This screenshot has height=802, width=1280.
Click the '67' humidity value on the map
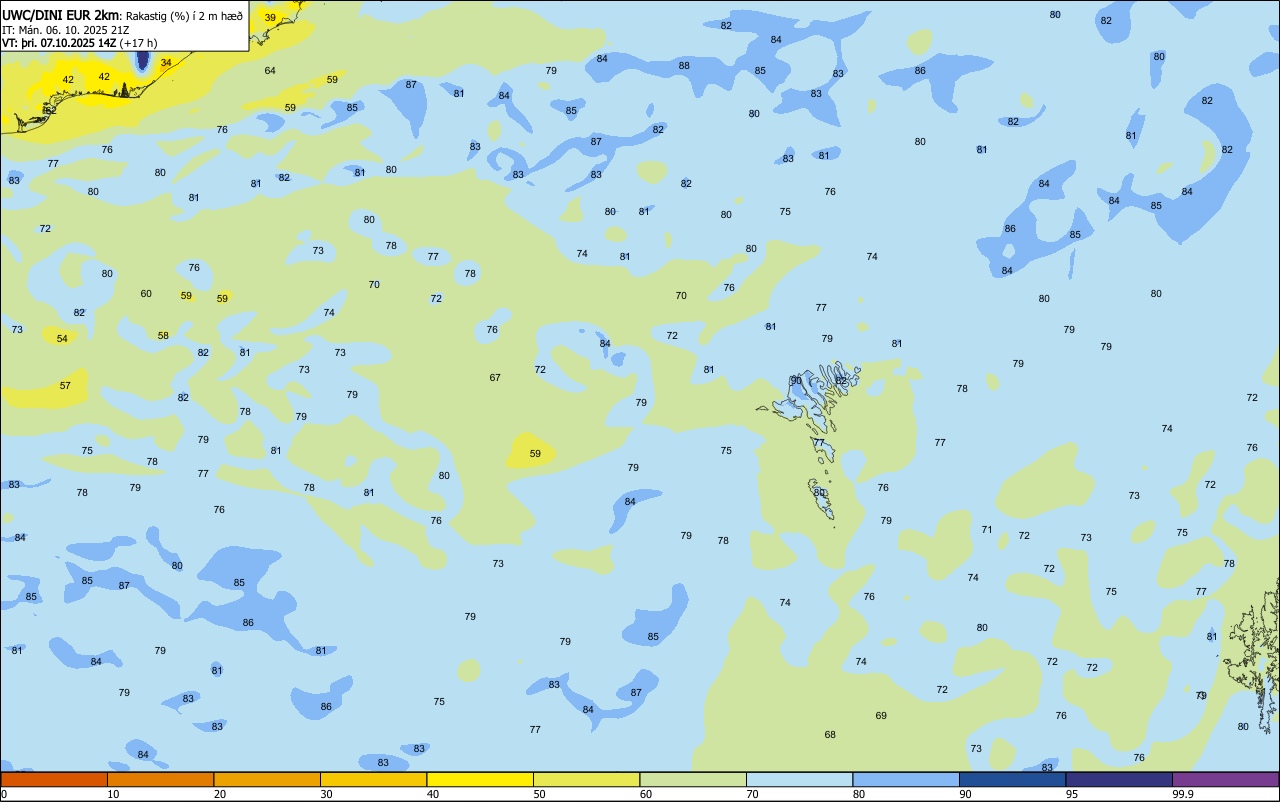495,378
